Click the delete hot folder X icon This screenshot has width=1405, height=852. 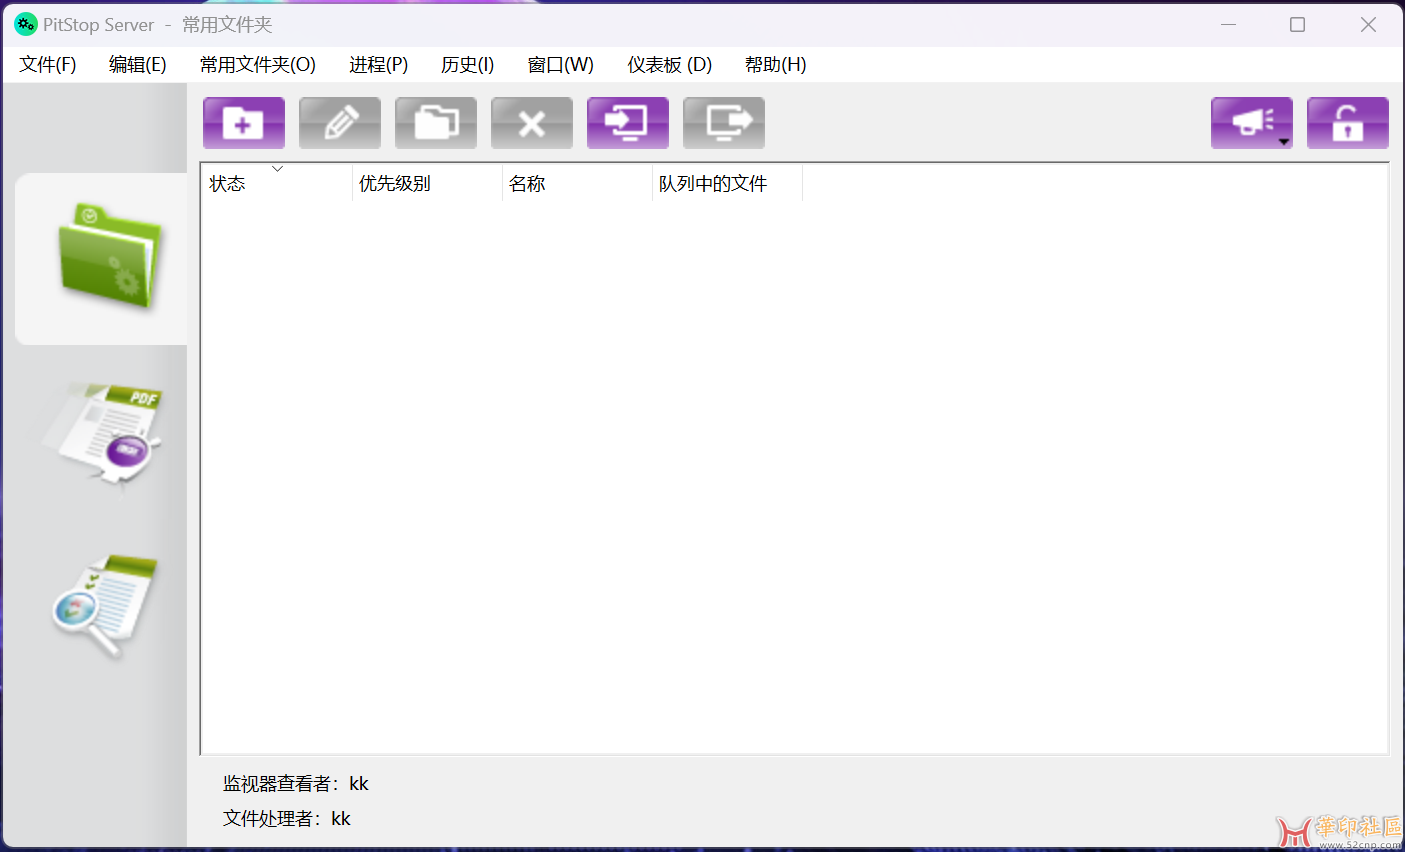531,123
